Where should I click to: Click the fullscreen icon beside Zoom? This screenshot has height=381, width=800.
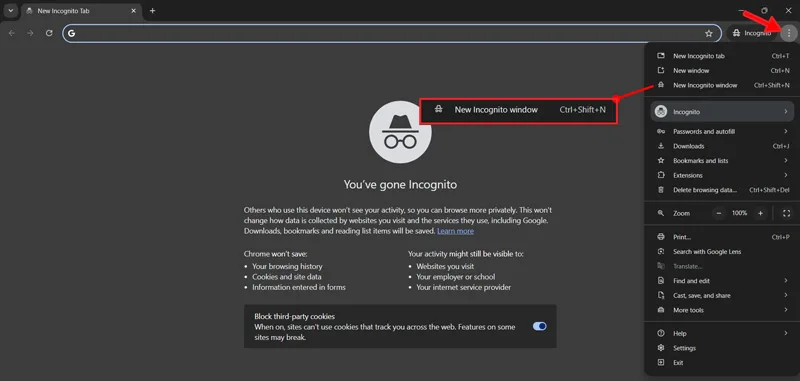[x=786, y=213]
